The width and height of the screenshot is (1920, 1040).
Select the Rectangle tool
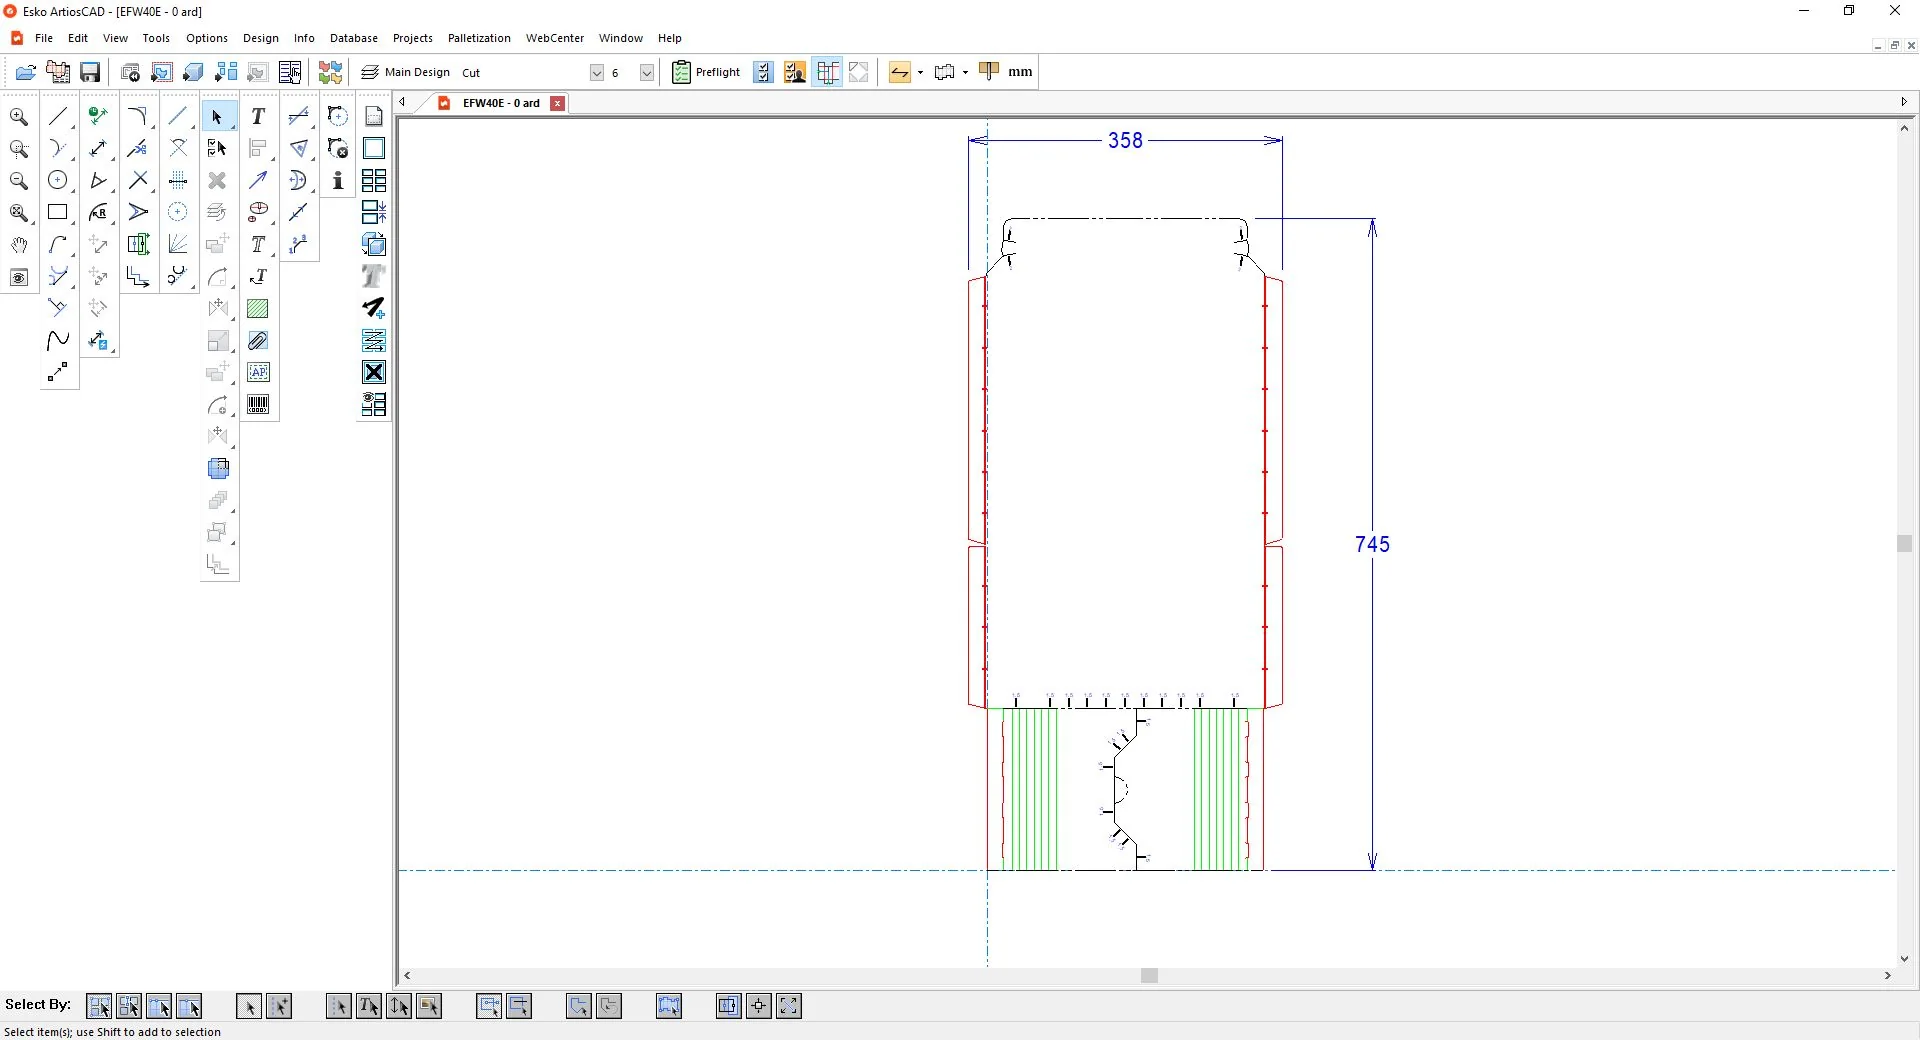[58, 213]
